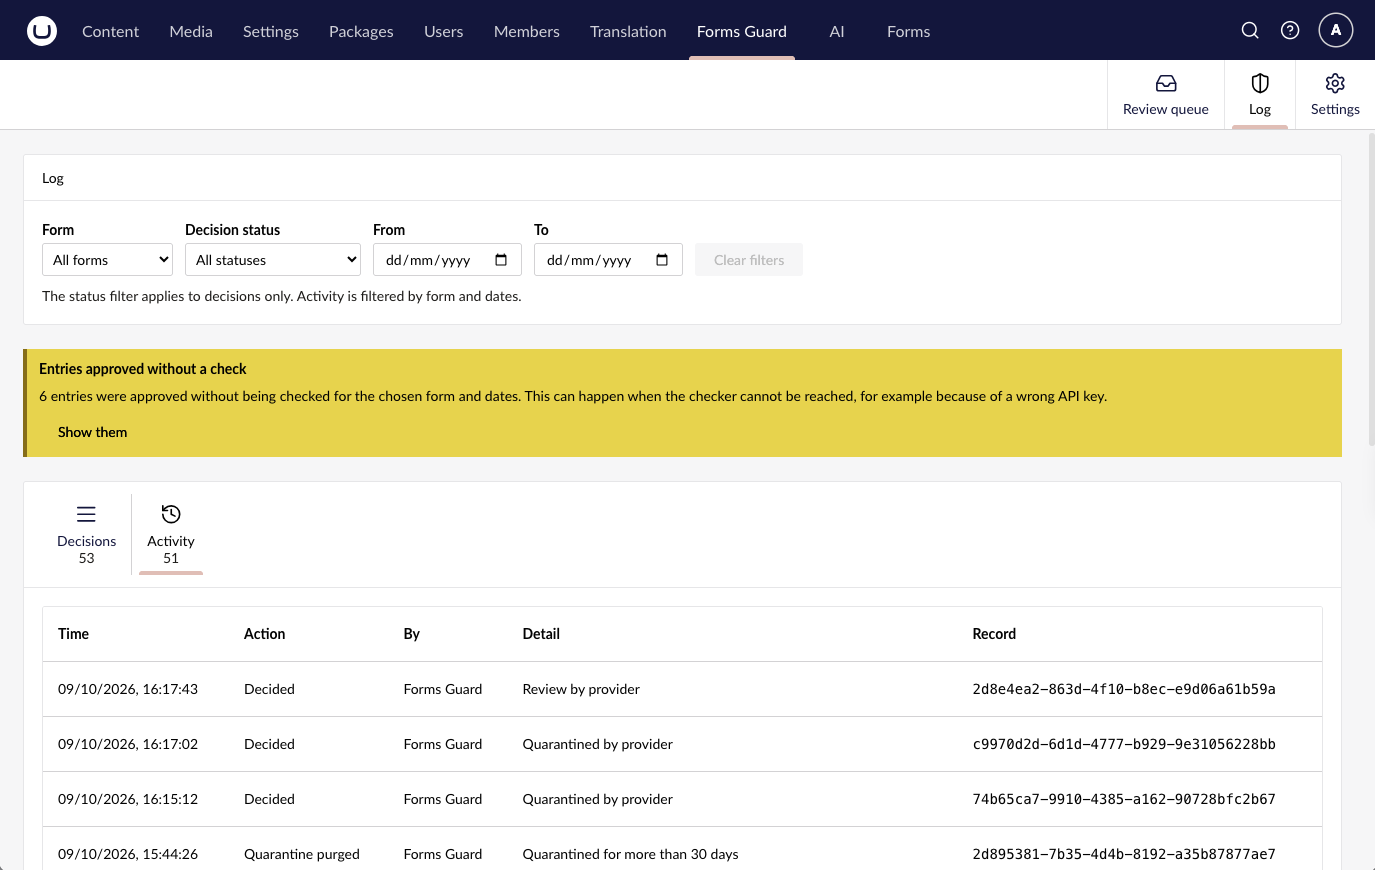Viewport: 1375px width, 870px height.
Task: Select record ID 2d8e4ea2-863d-4f10-b8ec-e9d06a61b59a
Action: coord(1124,689)
